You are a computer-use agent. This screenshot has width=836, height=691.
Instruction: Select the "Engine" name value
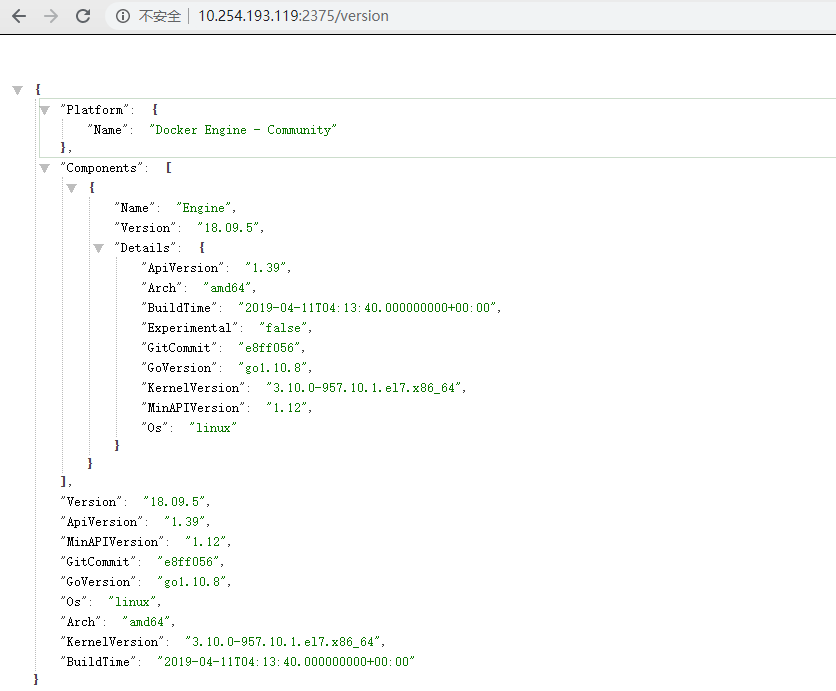pyautogui.click(x=203, y=208)
